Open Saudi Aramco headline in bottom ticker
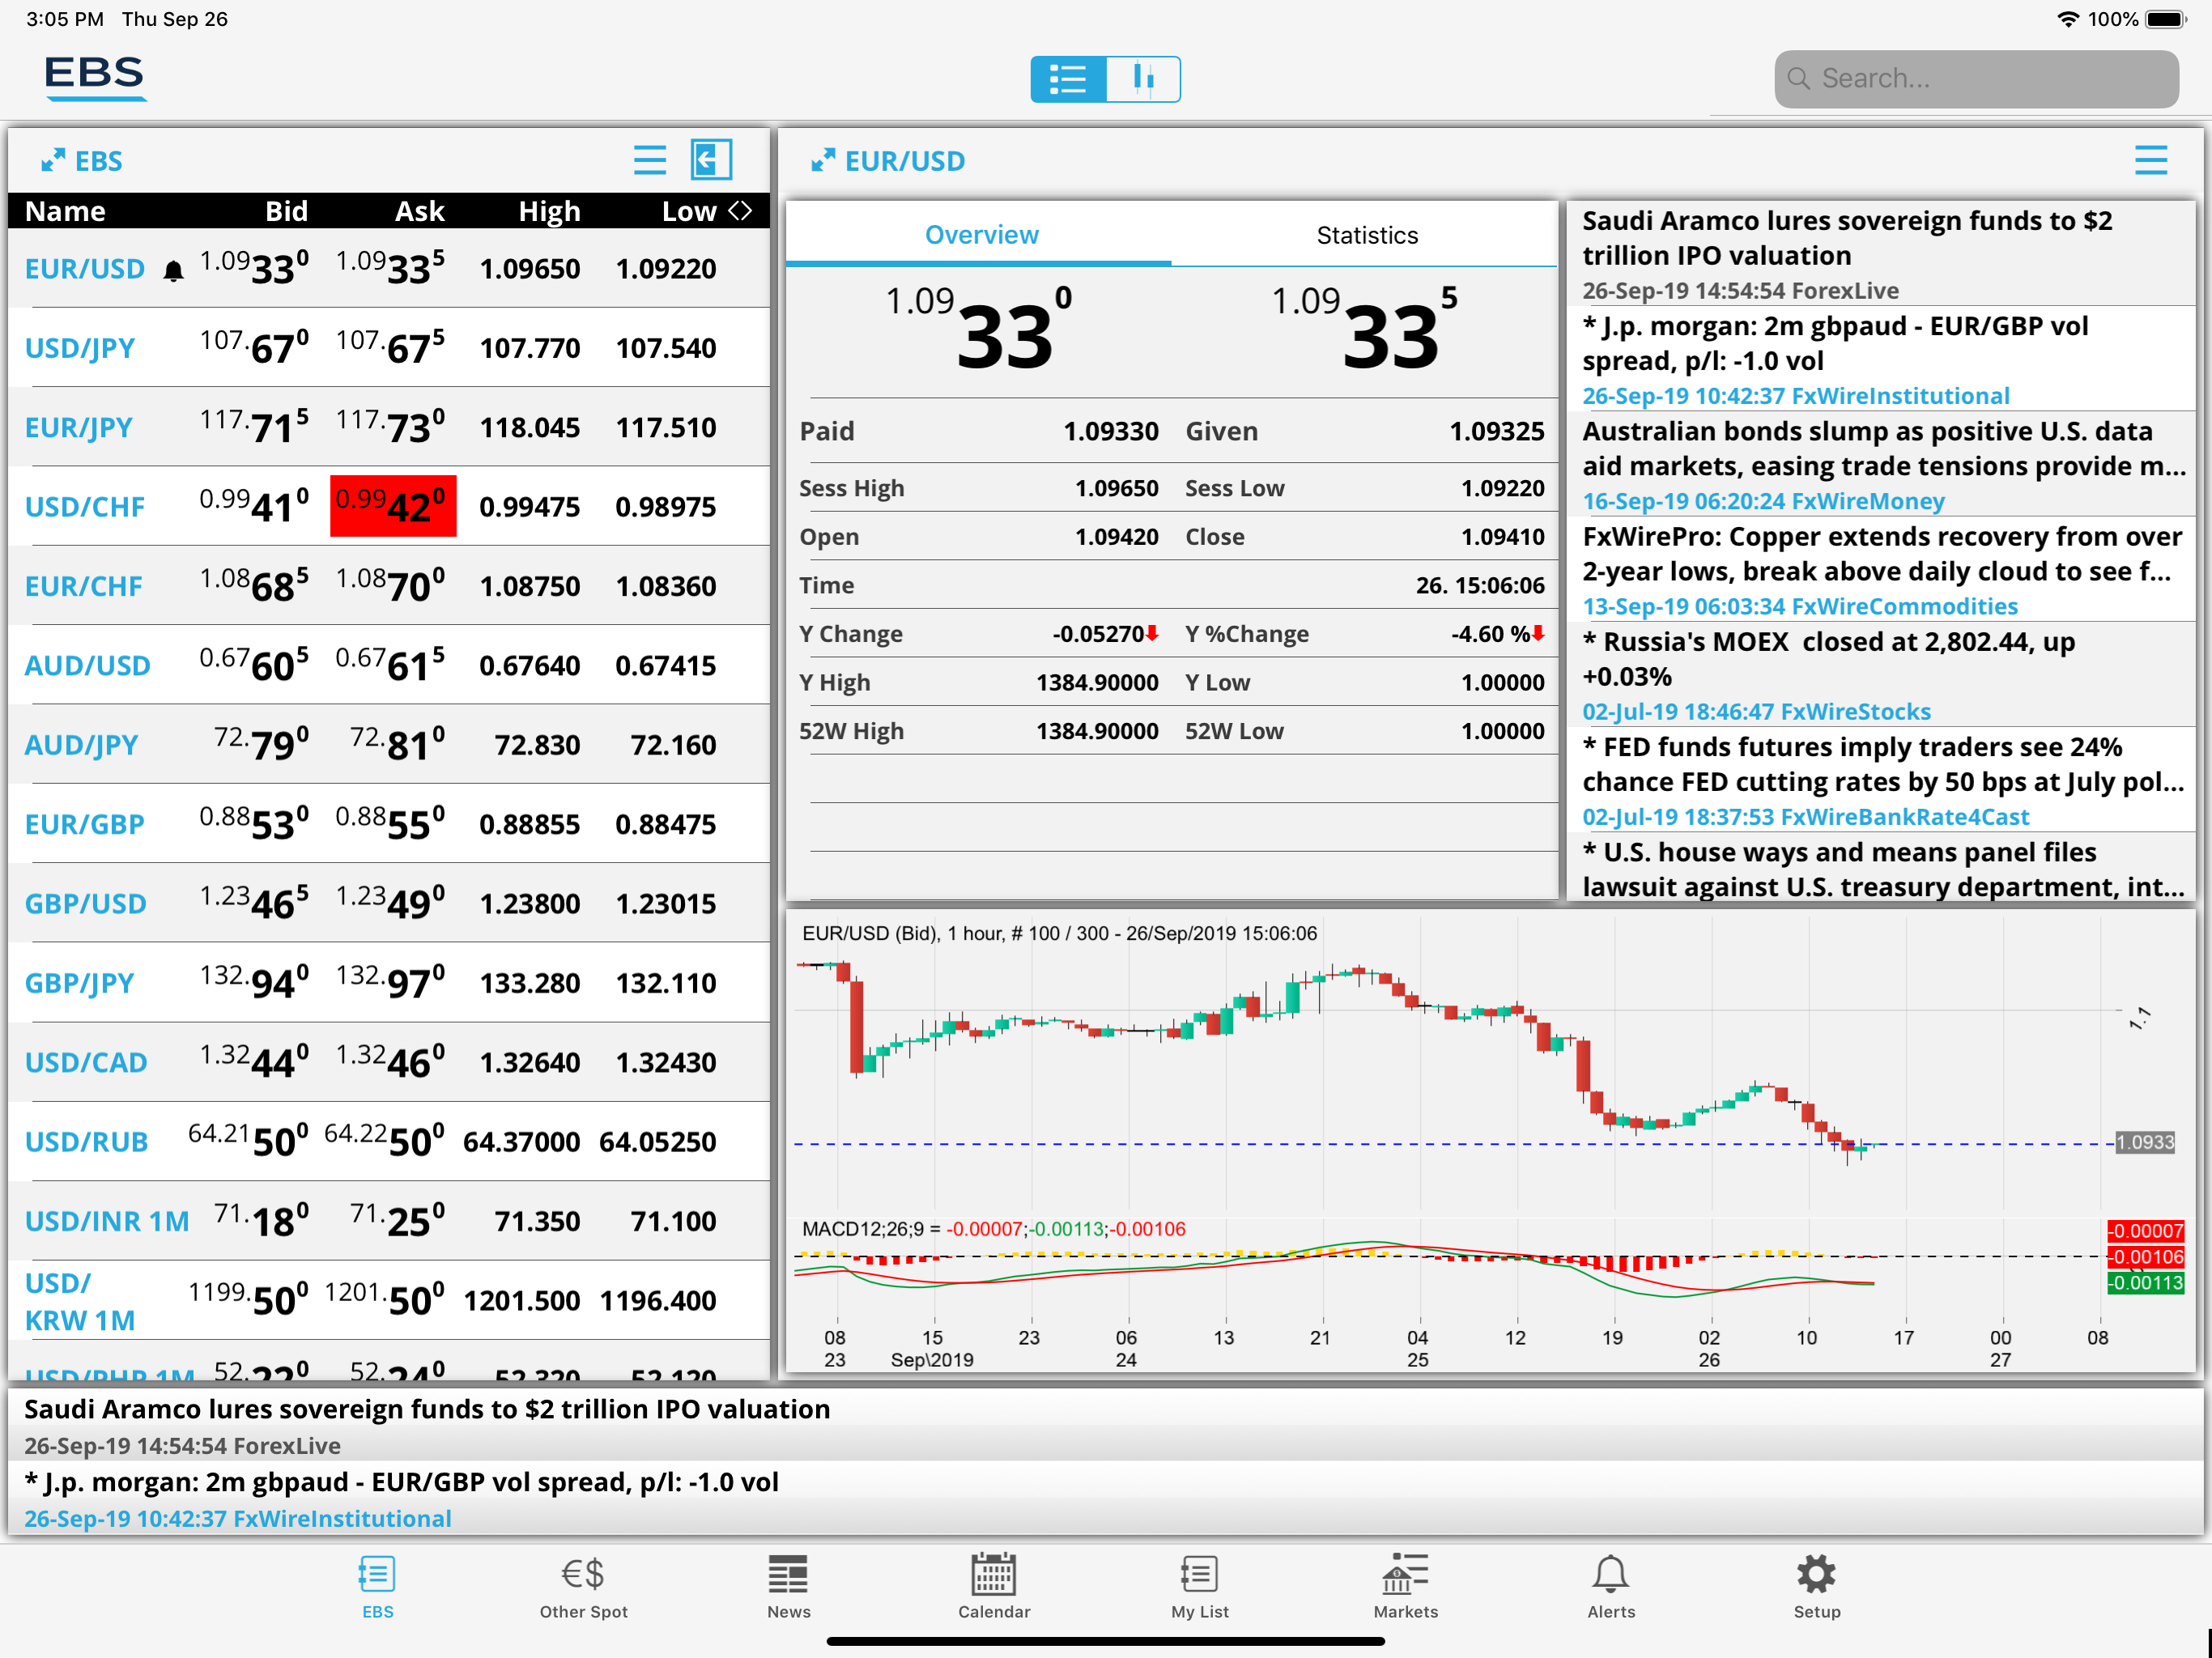This screenshot has width=2212, height=1658. click(x=1105, y=1425)
